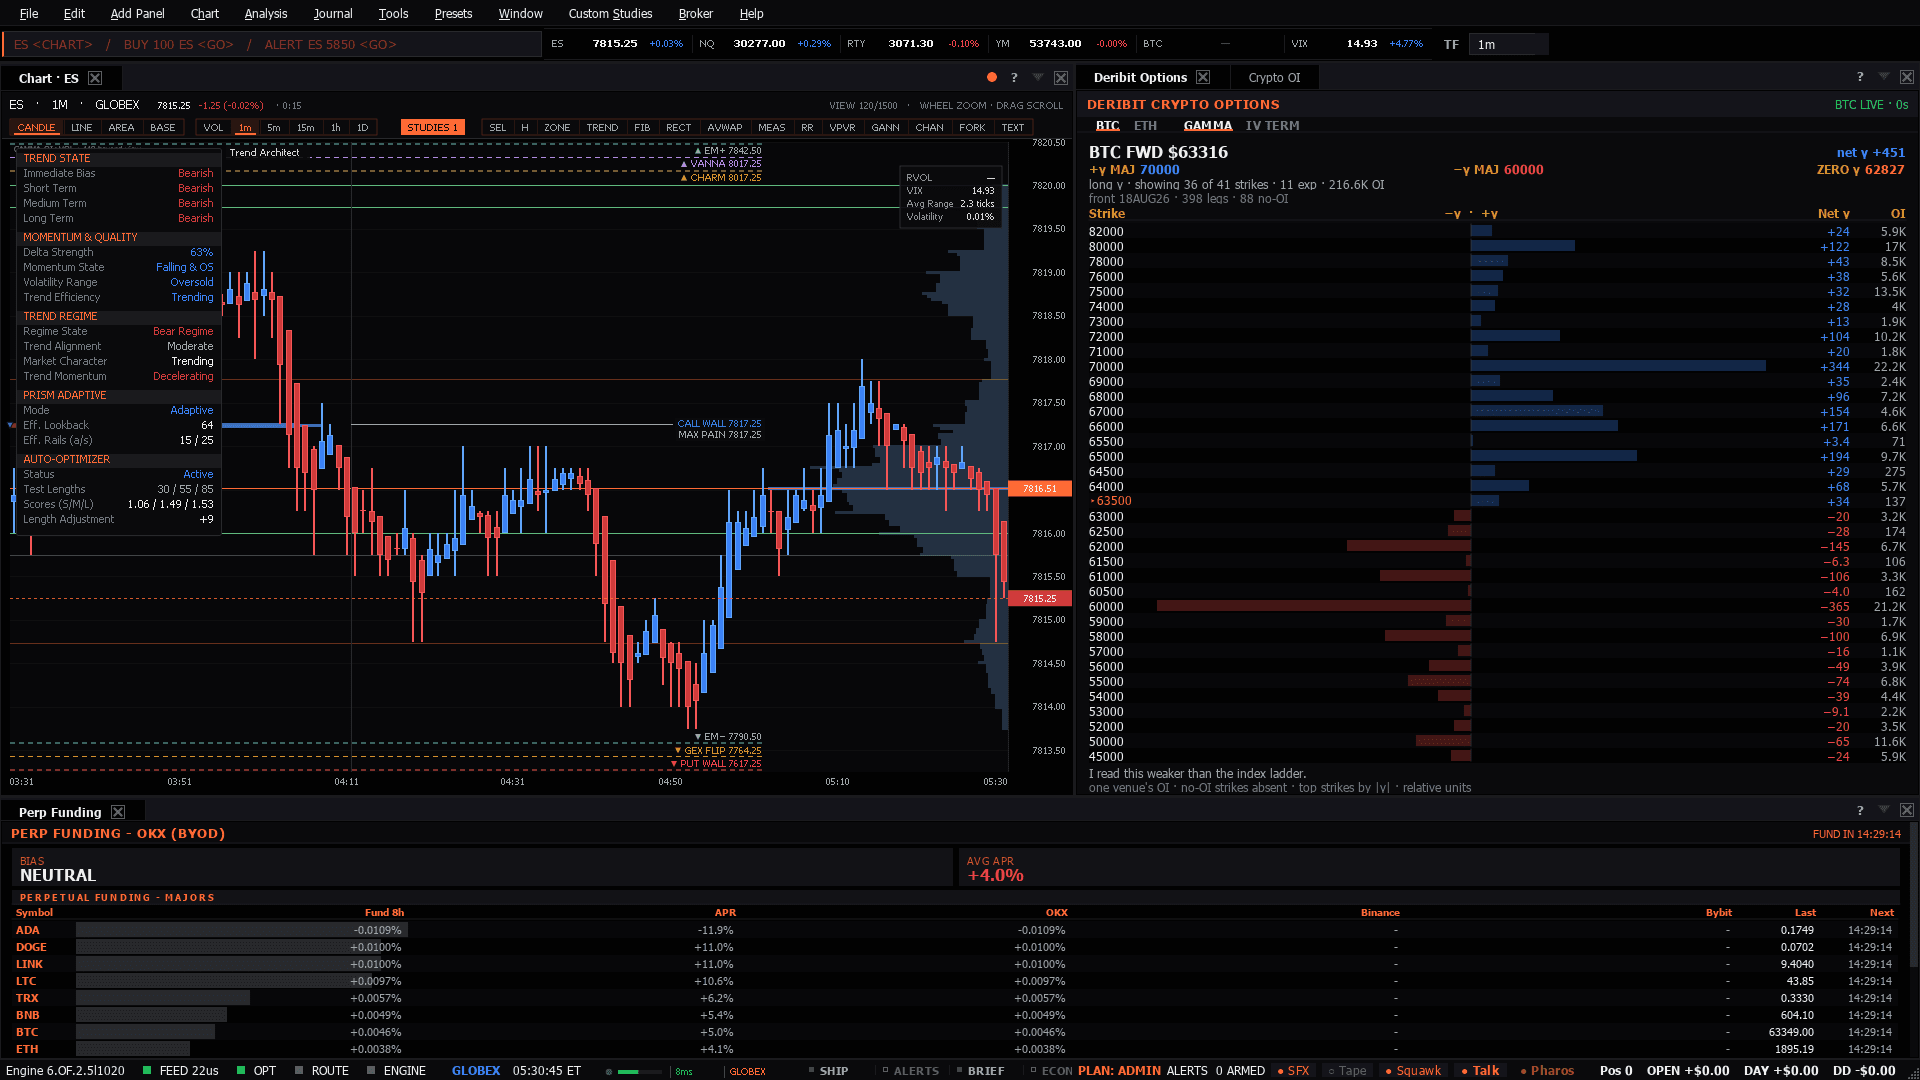The height and width of the screenshot is (1080, 1920).
Task: Click the 70000 strike gamma bar
Action: point(1617,366)
